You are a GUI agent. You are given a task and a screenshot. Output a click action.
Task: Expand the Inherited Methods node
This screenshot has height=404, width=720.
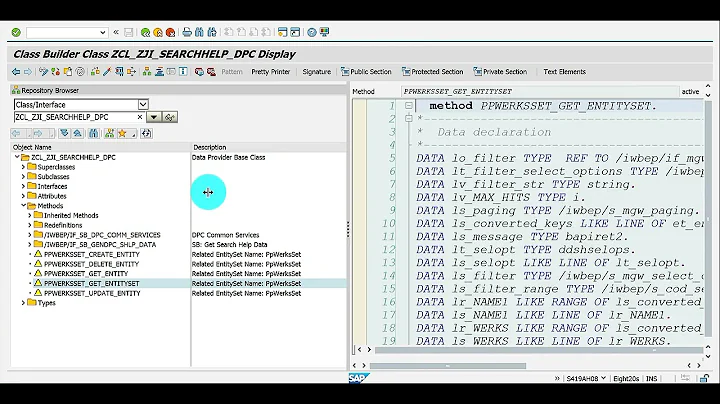coord(30,215)
